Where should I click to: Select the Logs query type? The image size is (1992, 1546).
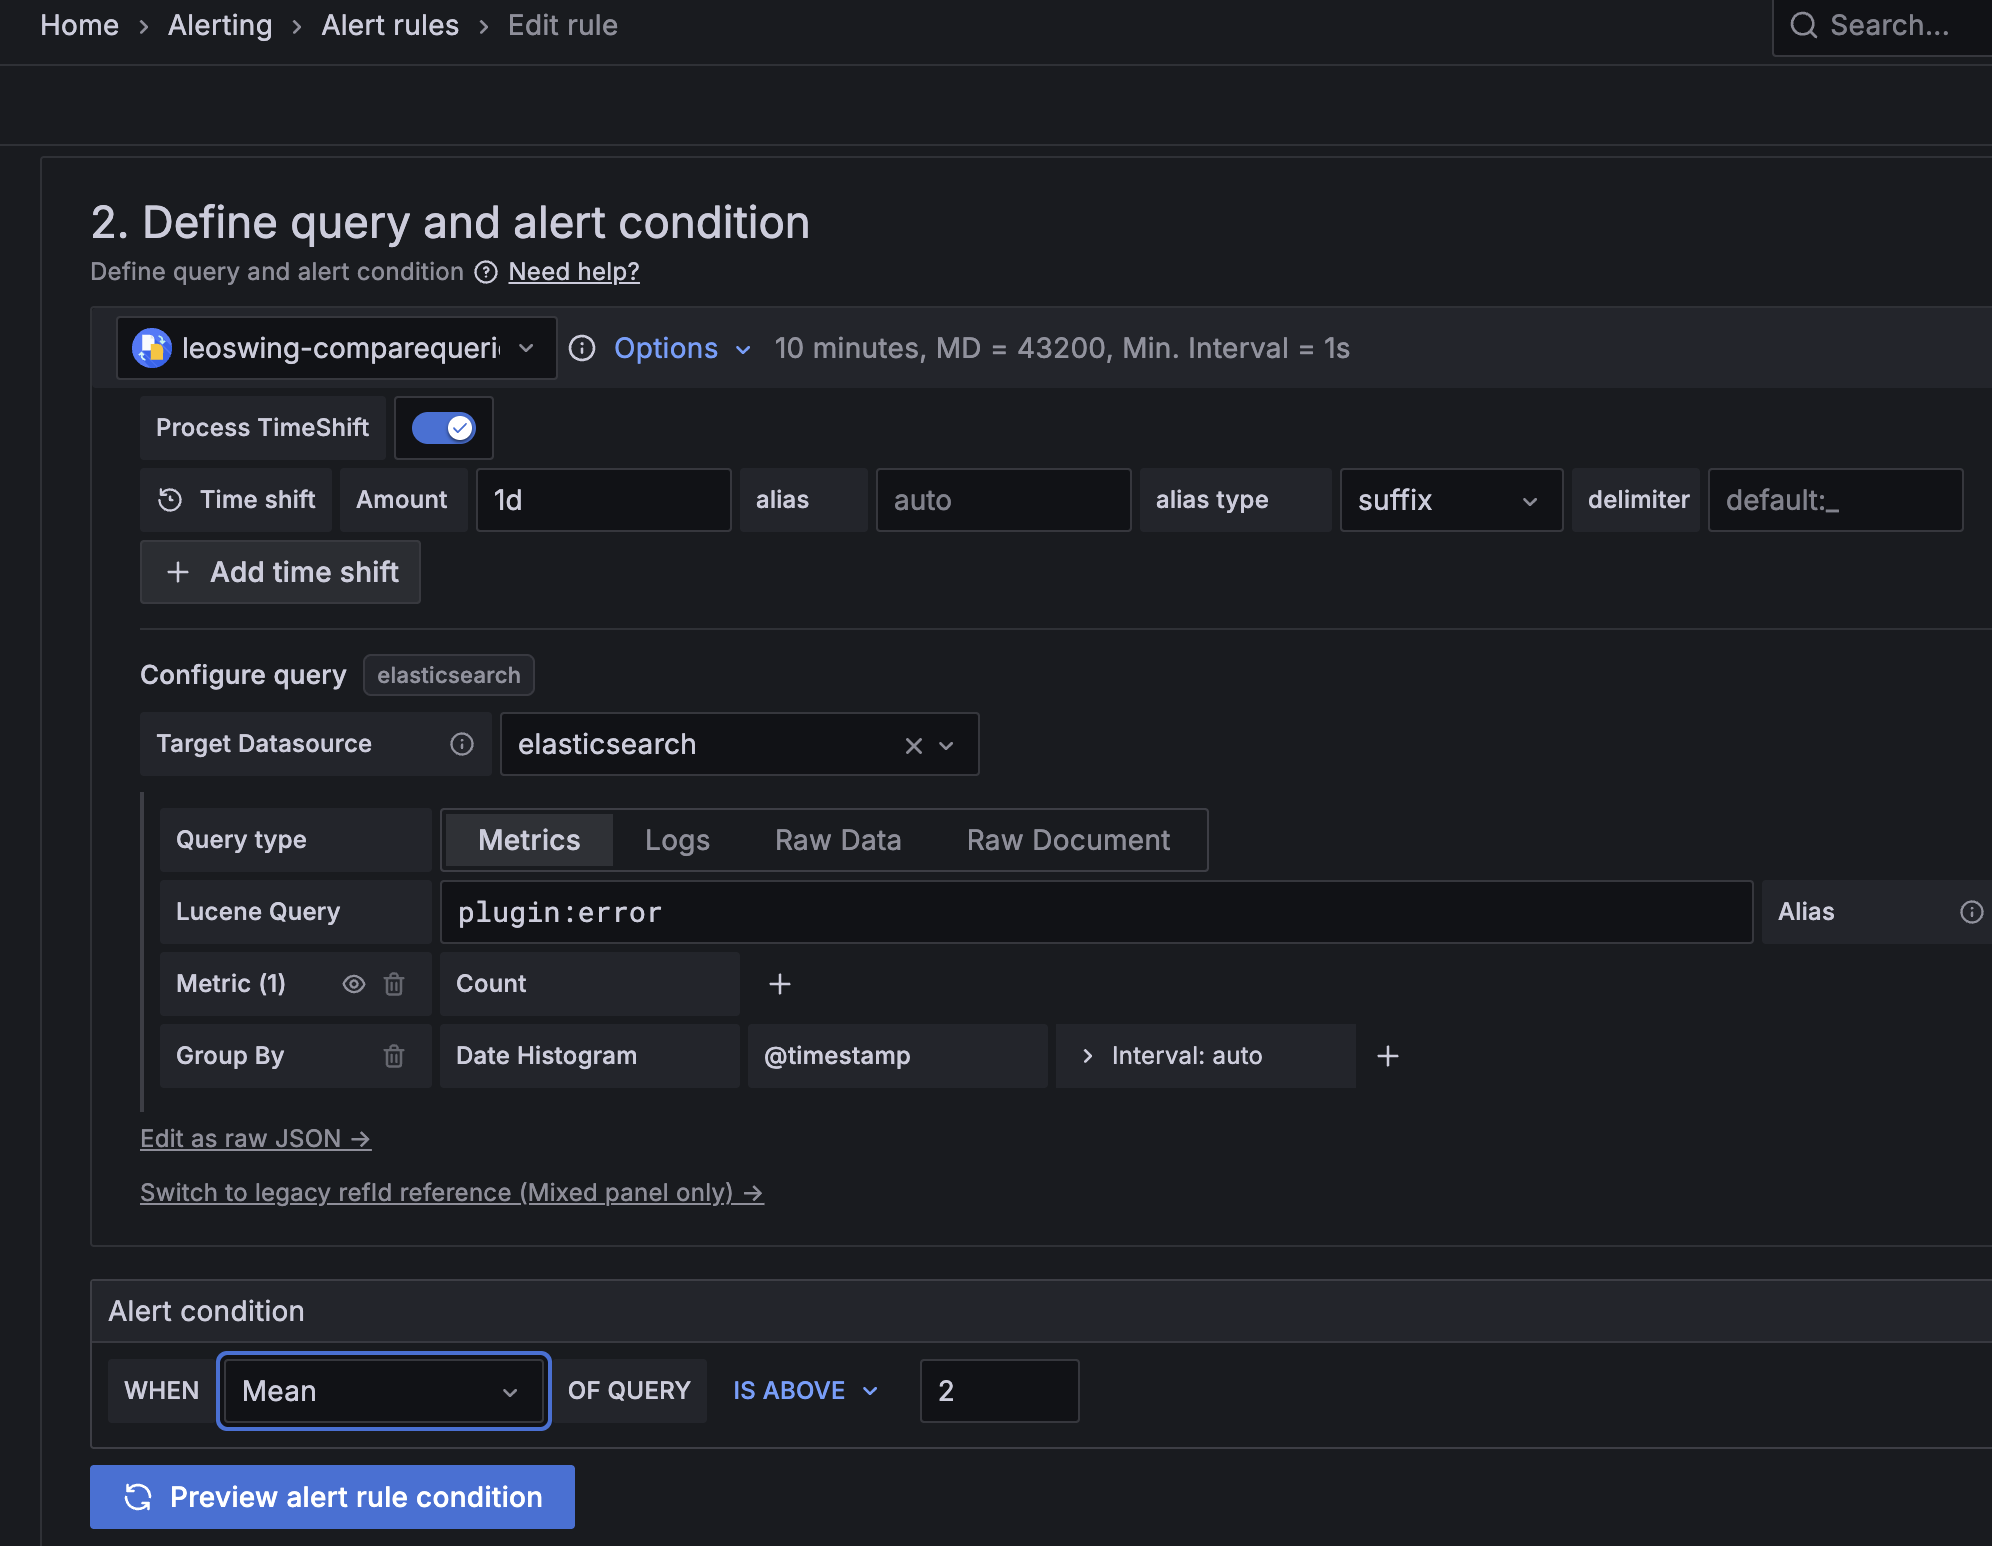click(677, 840)
